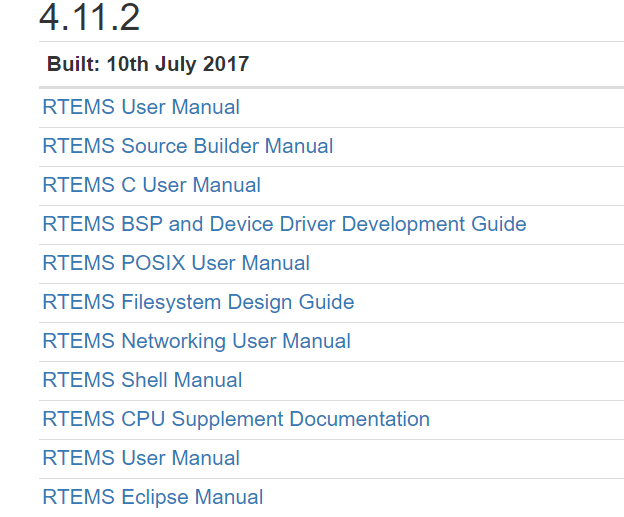This screenshot has height=517, width=624.
Task: Click the 'Built: 10th July 2017' text
Action: click(148, 64)
